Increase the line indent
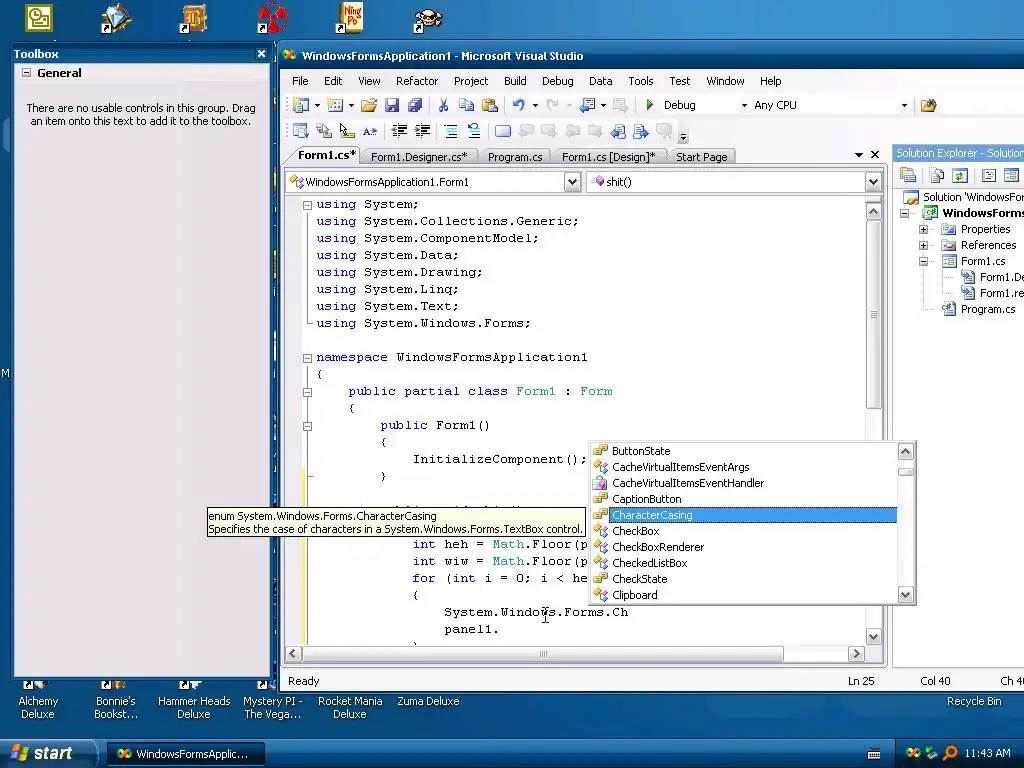Viewport: 1024px width, 768px height. 423,131
